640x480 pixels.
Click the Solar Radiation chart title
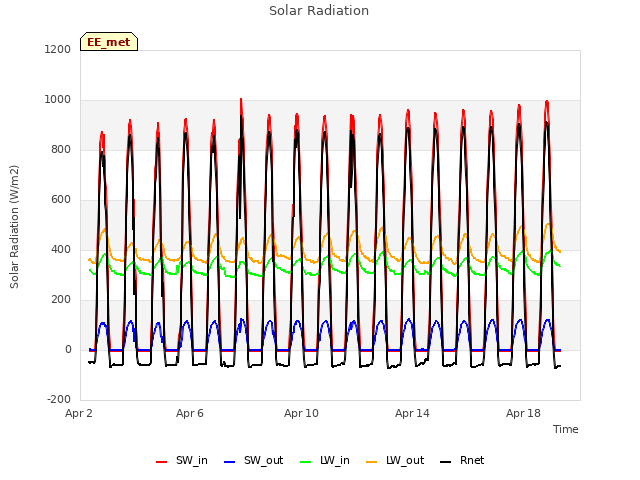pos(319,11)
